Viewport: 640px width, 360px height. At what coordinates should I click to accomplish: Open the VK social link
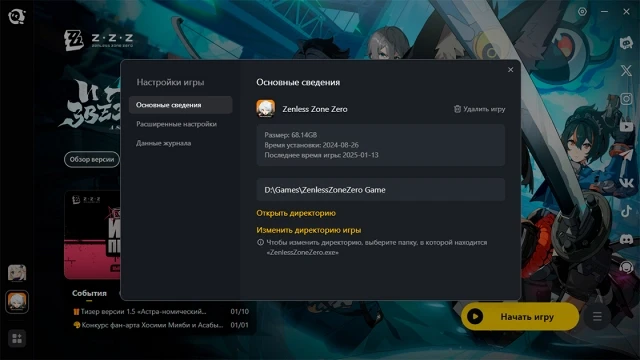click(626, 183)
